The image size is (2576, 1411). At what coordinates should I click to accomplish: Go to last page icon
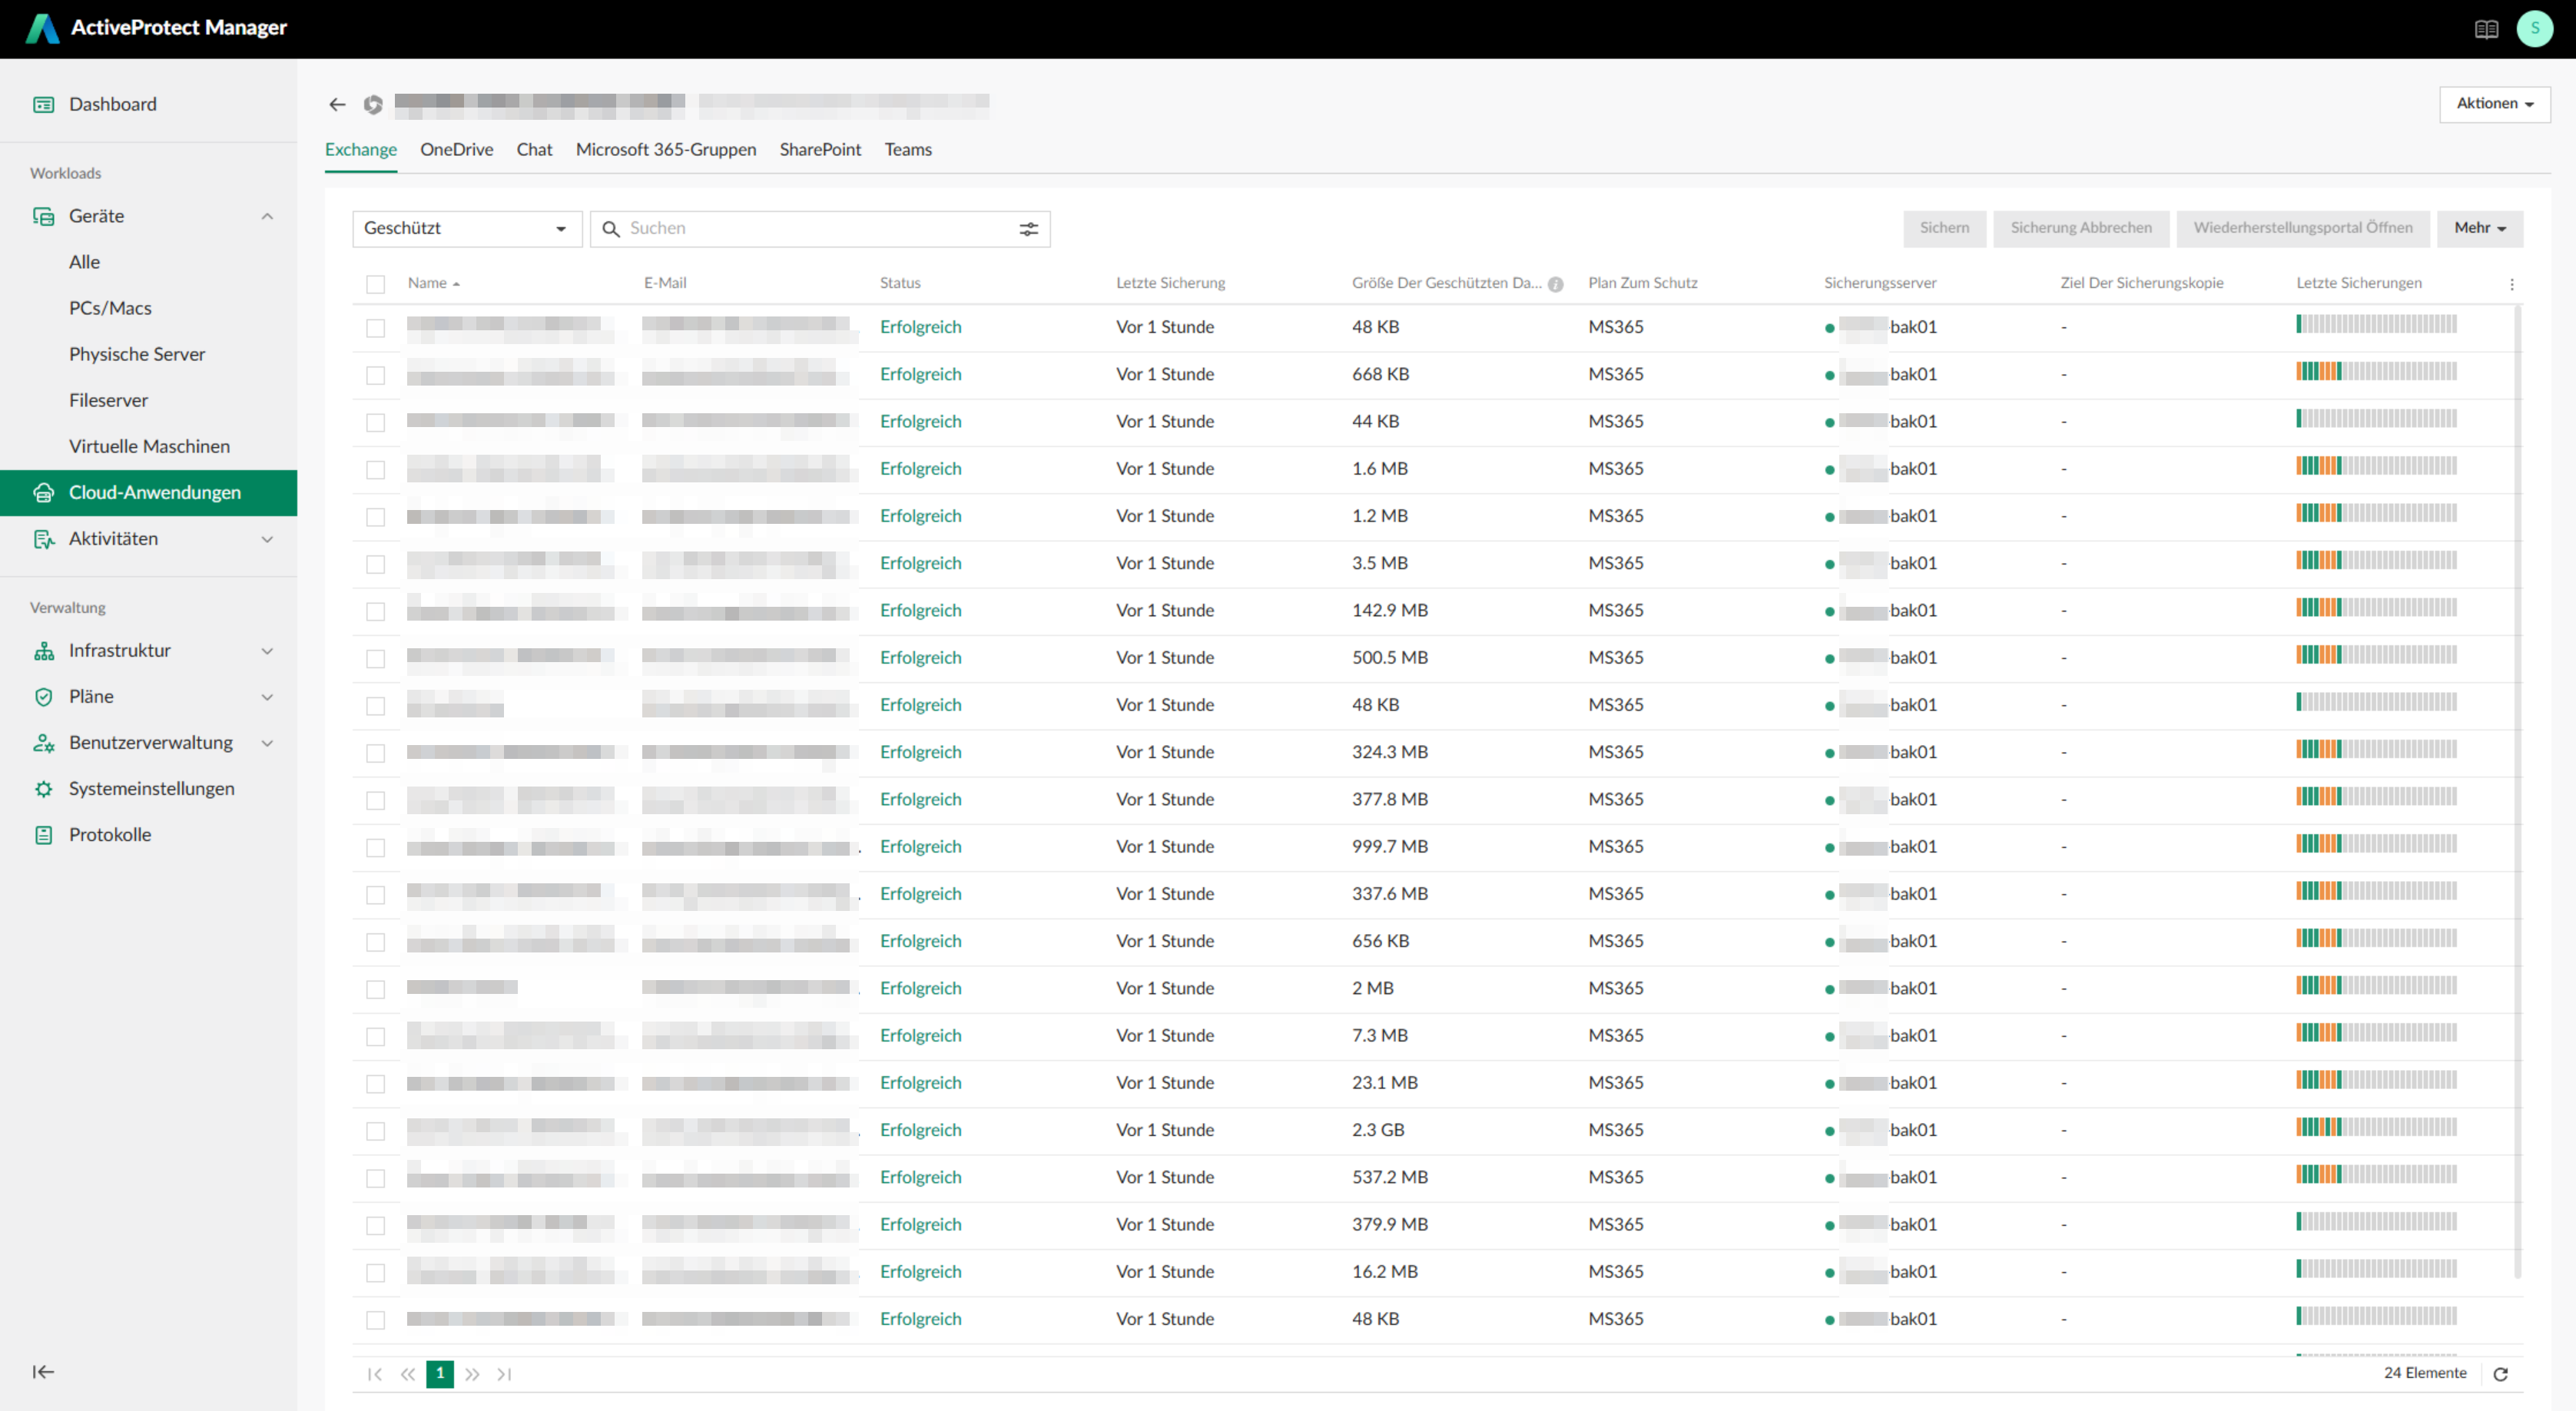[x=504, y=1374]
